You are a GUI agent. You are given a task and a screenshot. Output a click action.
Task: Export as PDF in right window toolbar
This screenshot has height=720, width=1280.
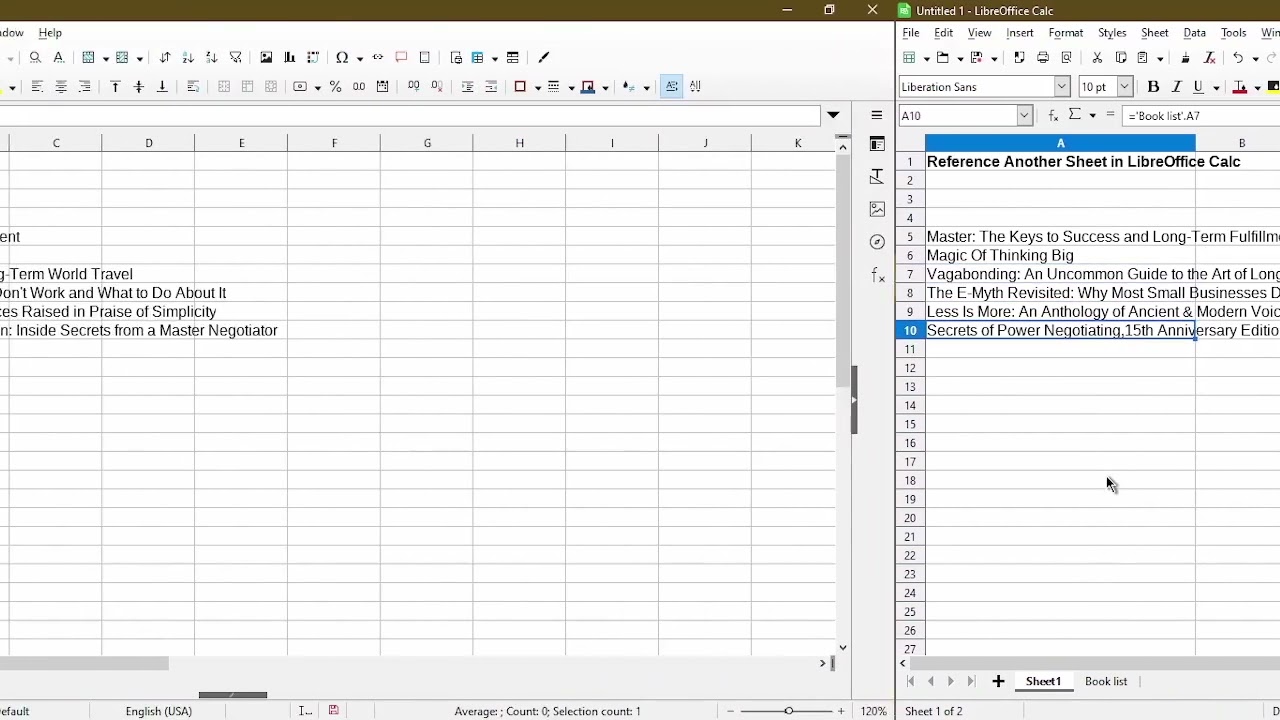pyautogui.click(x=1019, y=58)
